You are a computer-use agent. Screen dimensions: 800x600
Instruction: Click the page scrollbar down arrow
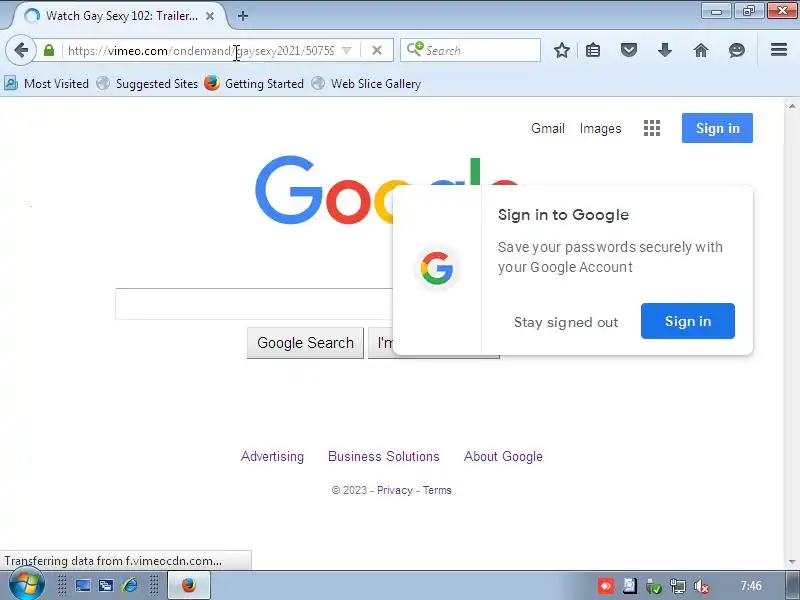pyautogui.click(x=791, y=562)
